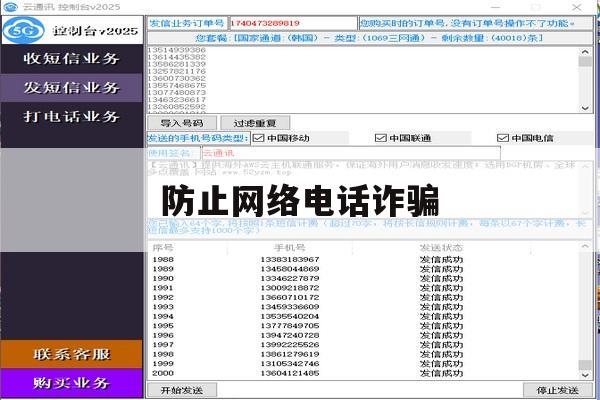Click the results table scrollbar thumb
600x400 pixels.
click(x=585, y=365)
